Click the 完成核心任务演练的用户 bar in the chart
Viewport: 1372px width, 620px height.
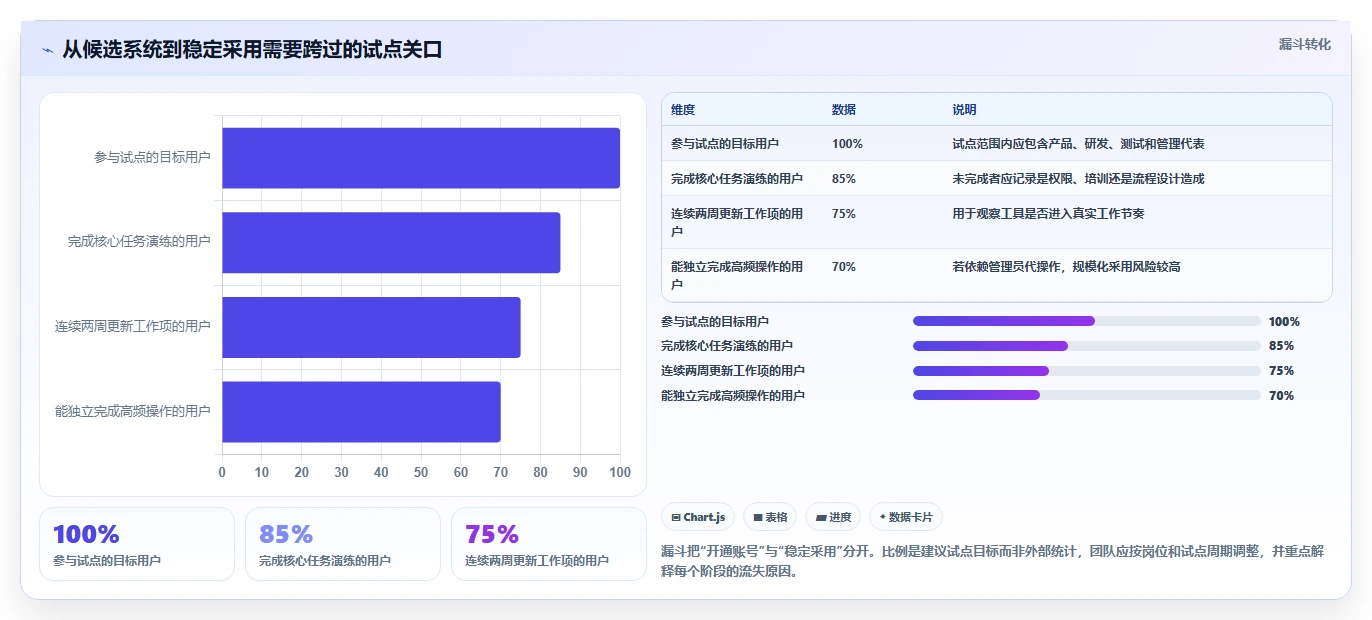pyautogui.click(x=391, y=242)
